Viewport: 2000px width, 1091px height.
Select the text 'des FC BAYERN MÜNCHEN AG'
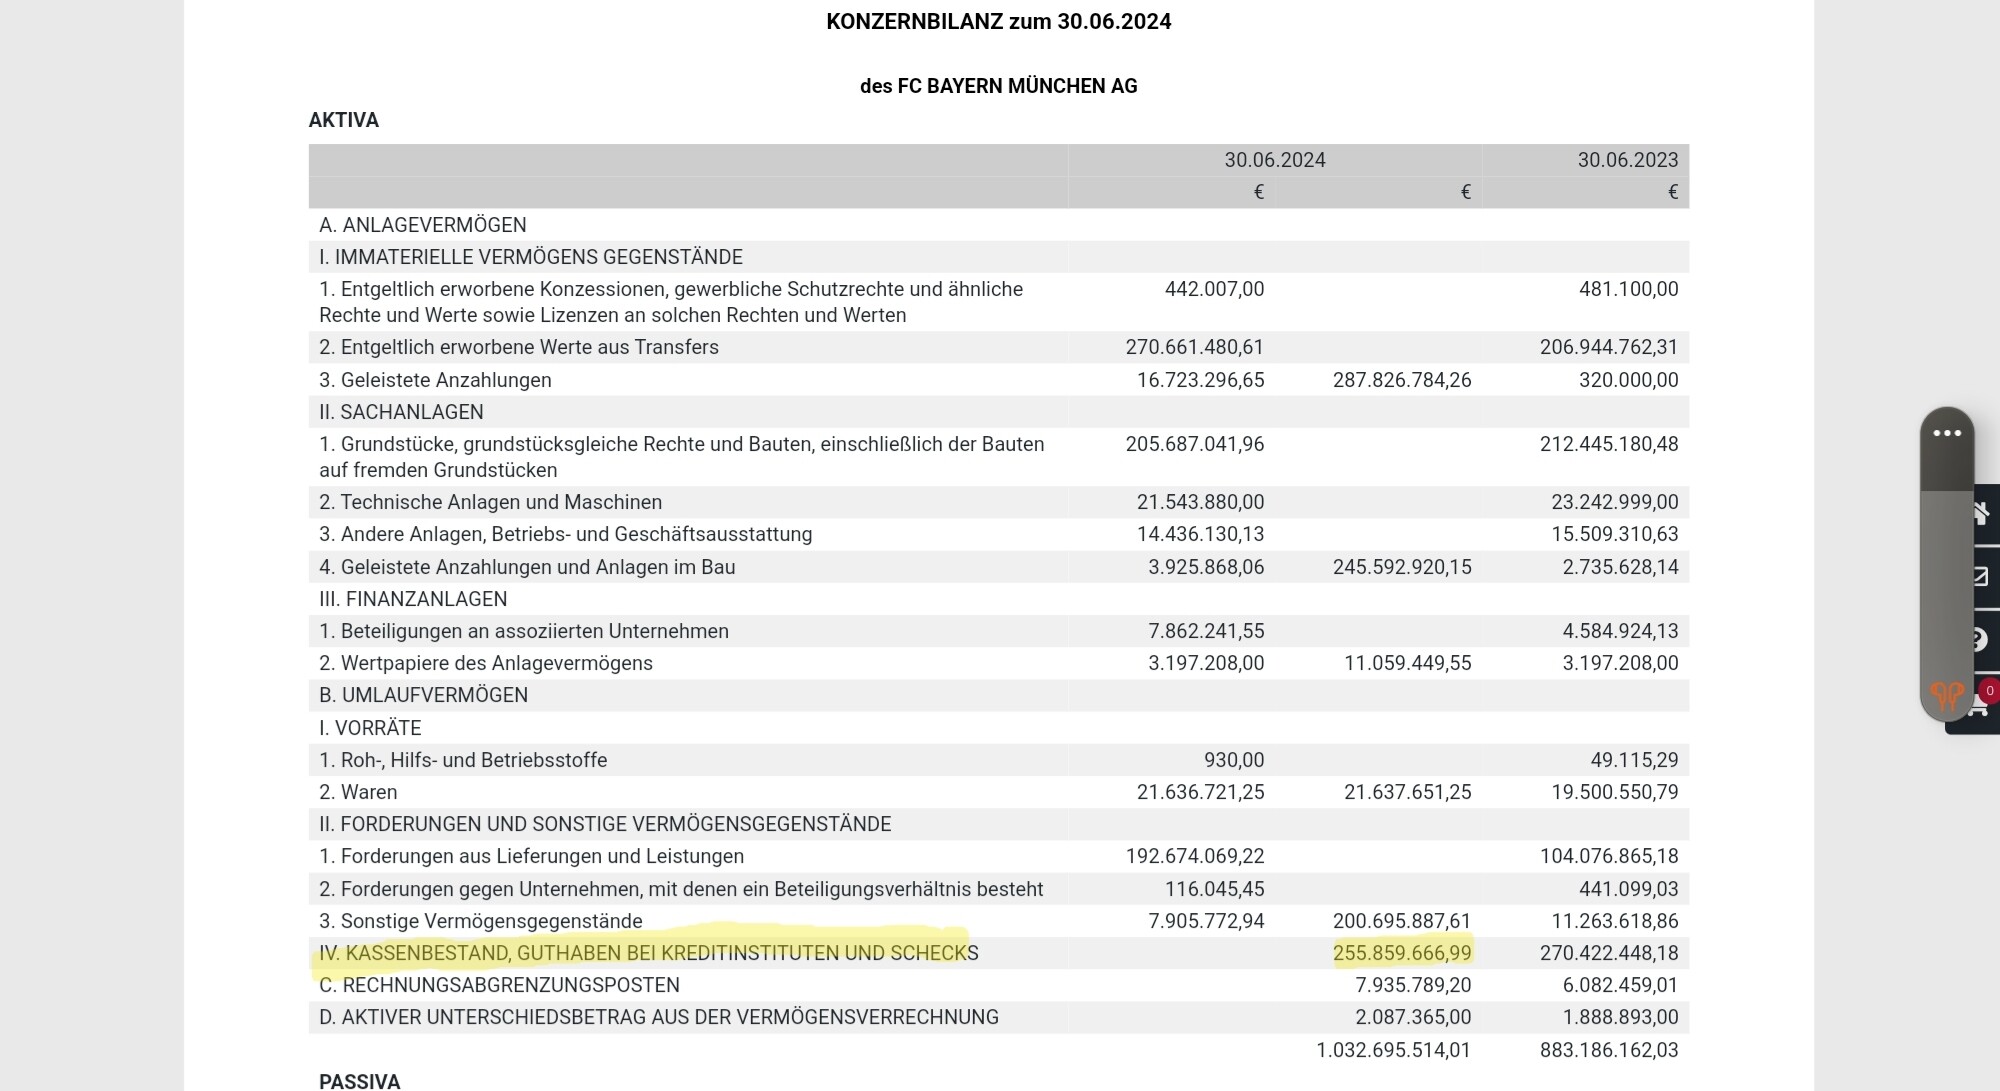[x=998, y=86]
